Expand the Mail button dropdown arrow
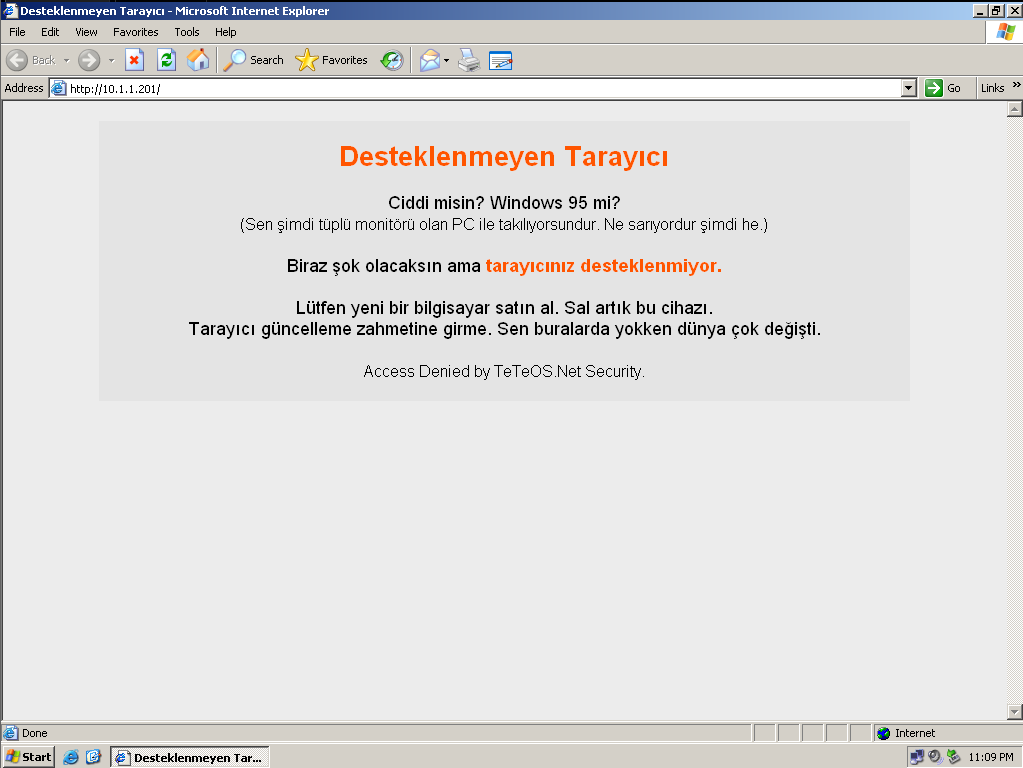1023x768 pixels. (x=446, y=61)
